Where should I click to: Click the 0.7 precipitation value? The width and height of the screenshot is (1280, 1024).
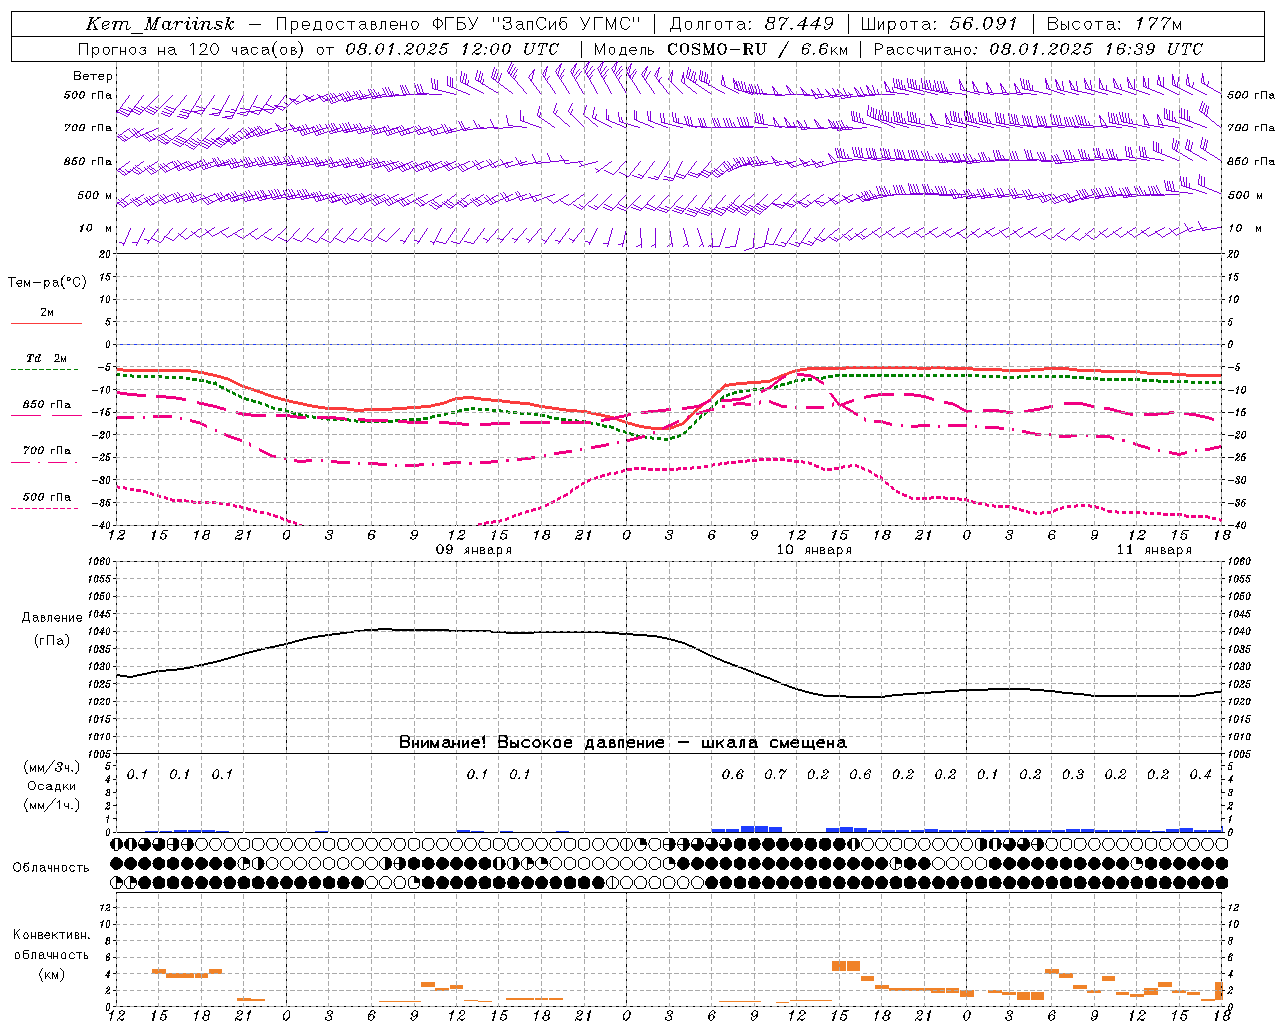775,774
